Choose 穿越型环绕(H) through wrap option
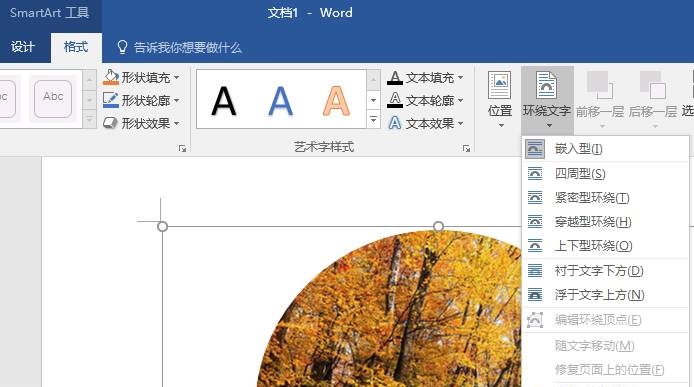The image size is (694, 387). (x=605, y=221)
